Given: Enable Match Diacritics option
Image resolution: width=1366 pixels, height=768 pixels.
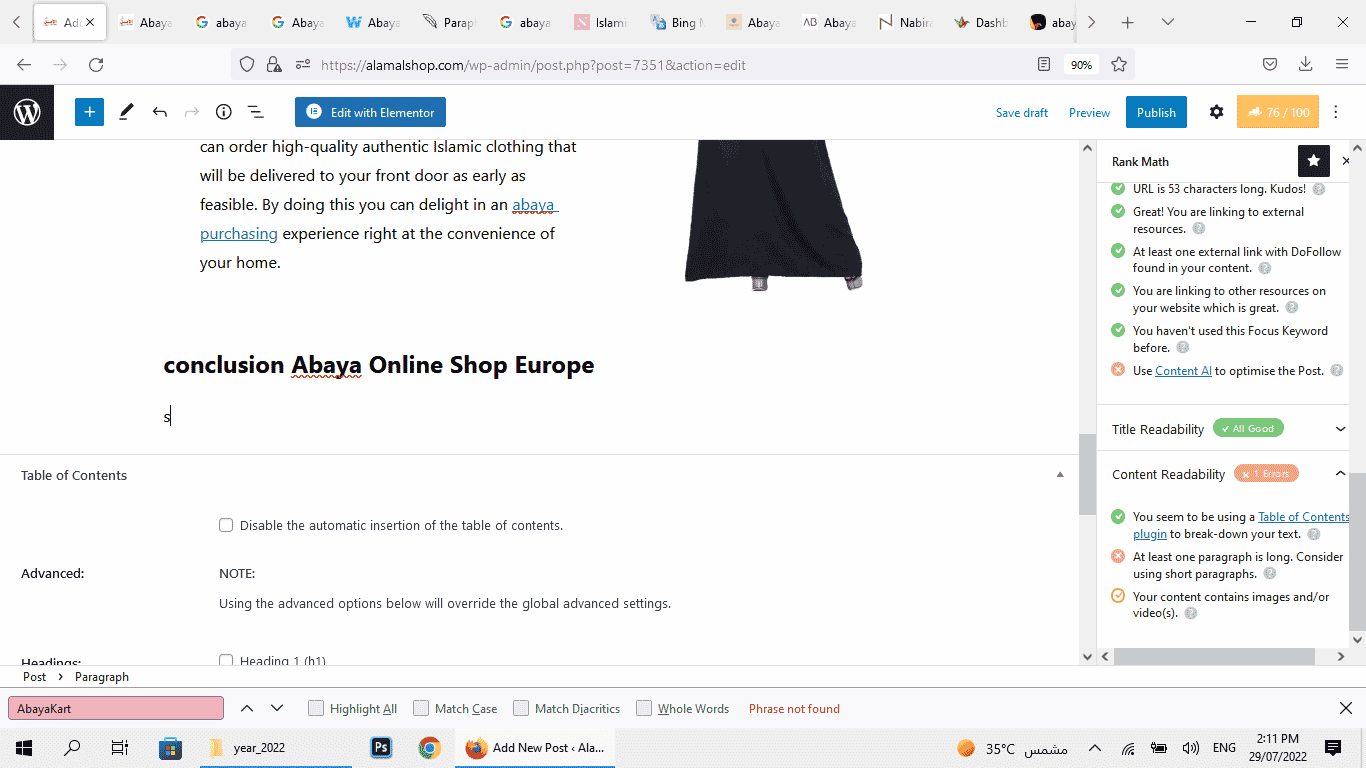Looking at the screenshot, I should (521, 708).
